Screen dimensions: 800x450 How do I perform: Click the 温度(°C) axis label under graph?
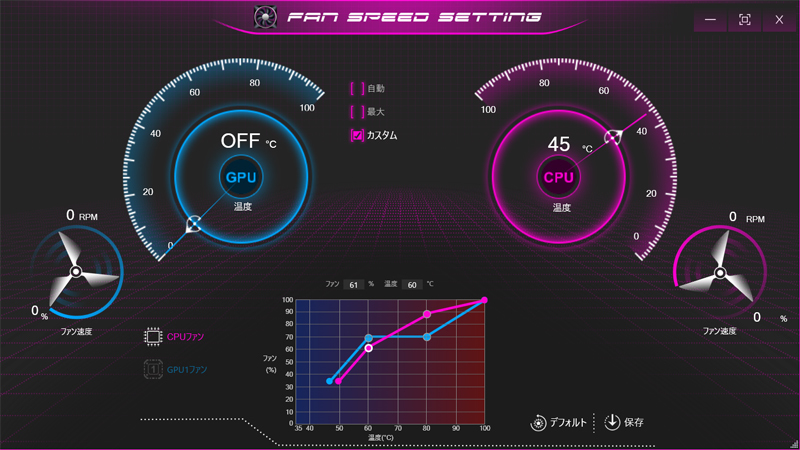pos(381,438)
